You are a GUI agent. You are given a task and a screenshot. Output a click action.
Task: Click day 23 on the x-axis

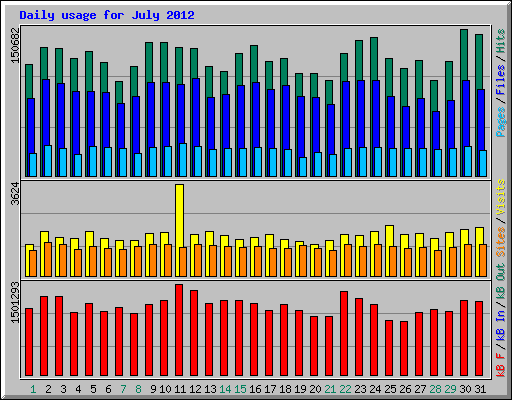360,389
